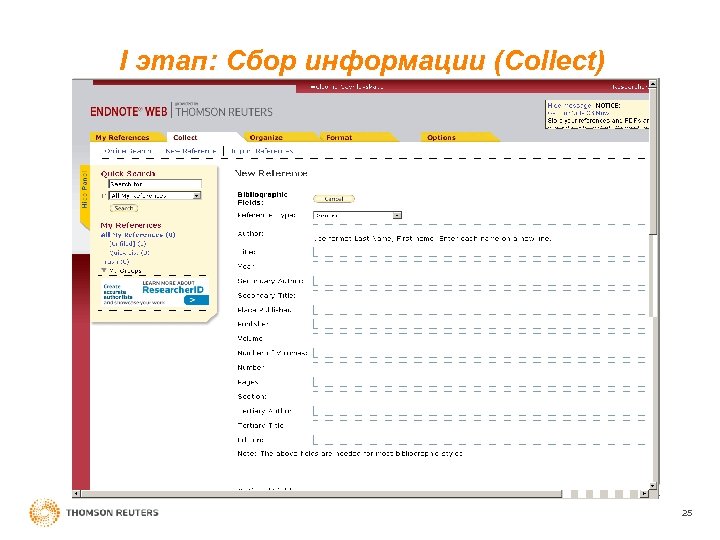Viewport: 720px width, 540px height.
Task: Click the NOTICE message text
Action: (x=608, y=106)
